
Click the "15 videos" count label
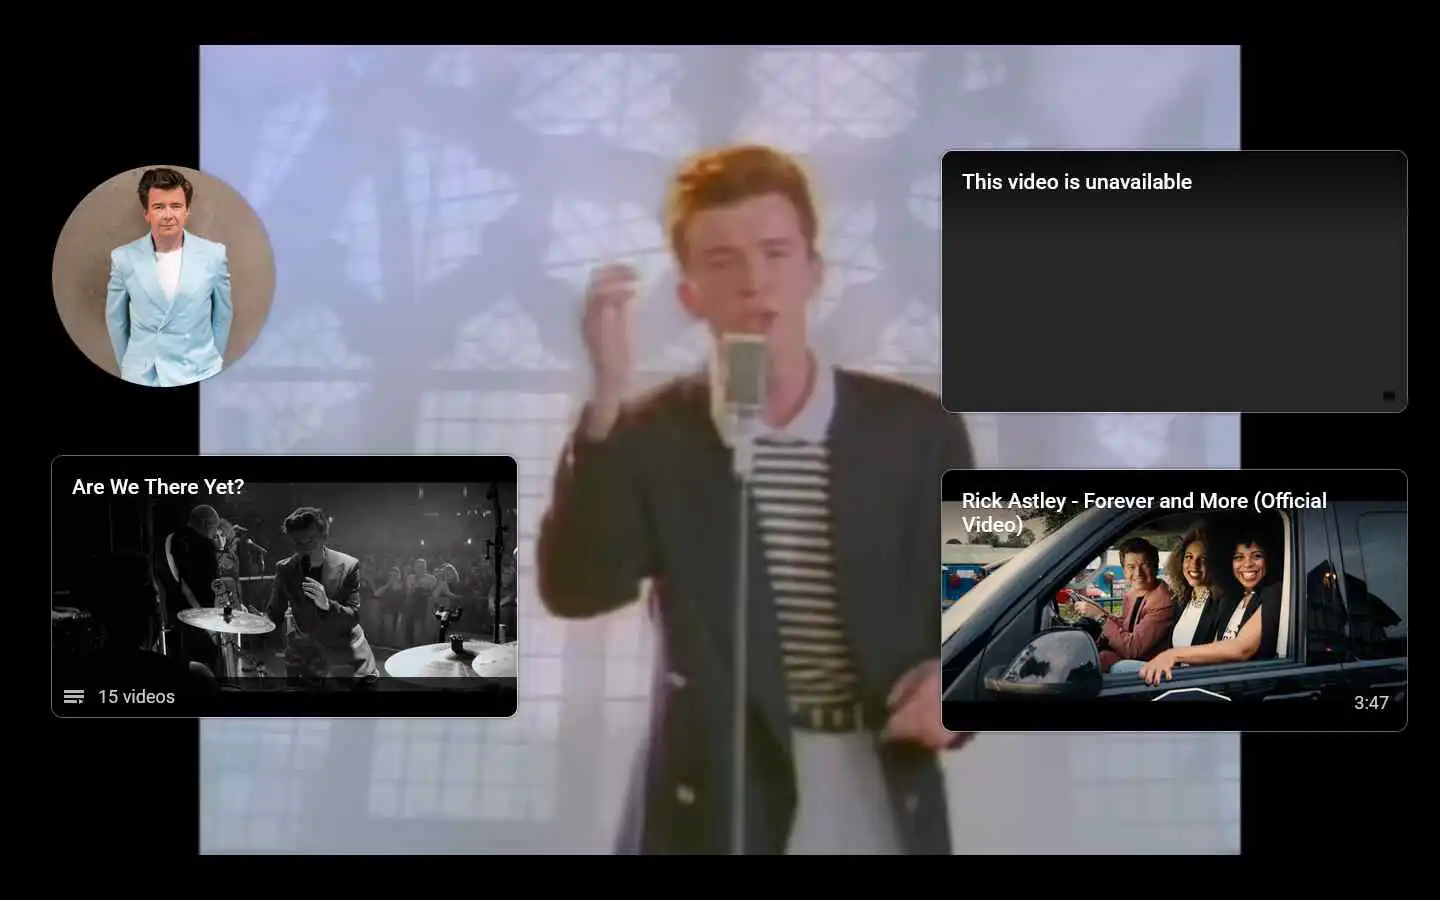pos(136,697)
